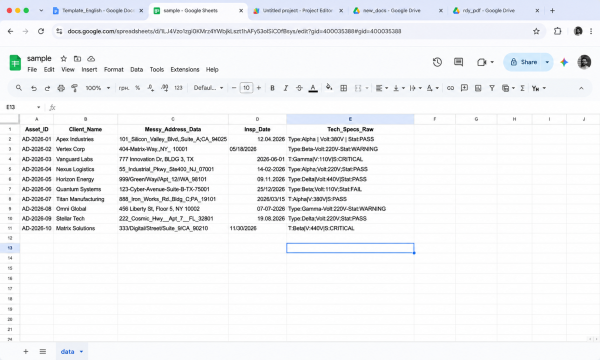
Task: Decrease the font size
Action: pos(234,88)
